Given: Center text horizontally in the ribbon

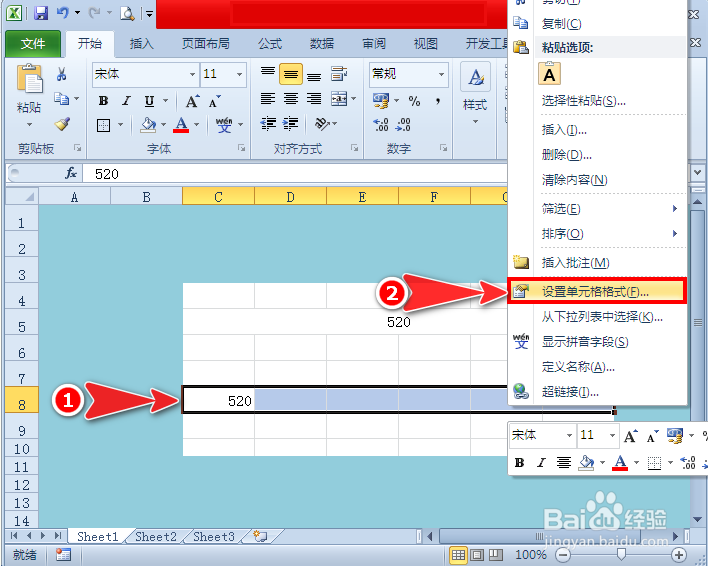Looking at the screenshot, I should click(x=291, y=99).
